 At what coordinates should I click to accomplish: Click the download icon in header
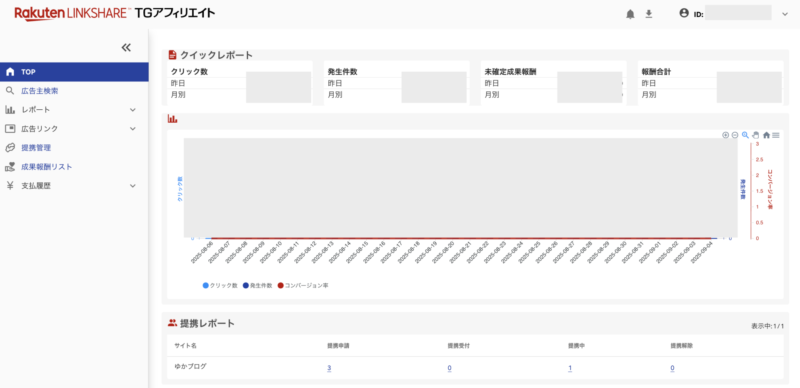pos(648,14)
